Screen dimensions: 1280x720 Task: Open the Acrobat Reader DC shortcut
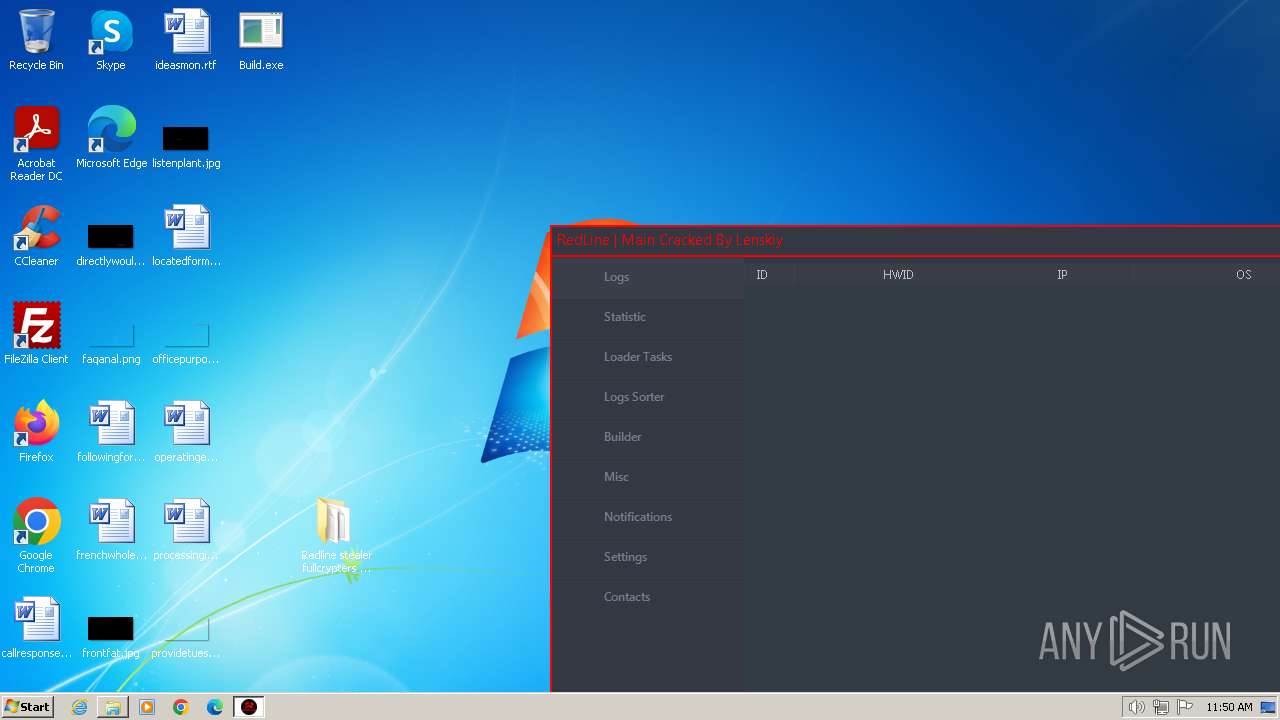pos(36,143)
